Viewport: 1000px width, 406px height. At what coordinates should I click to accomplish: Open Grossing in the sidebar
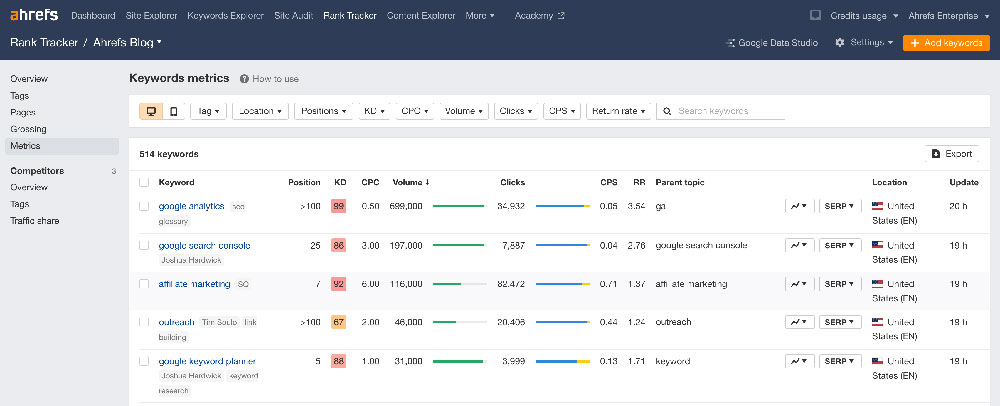[28, 129]
